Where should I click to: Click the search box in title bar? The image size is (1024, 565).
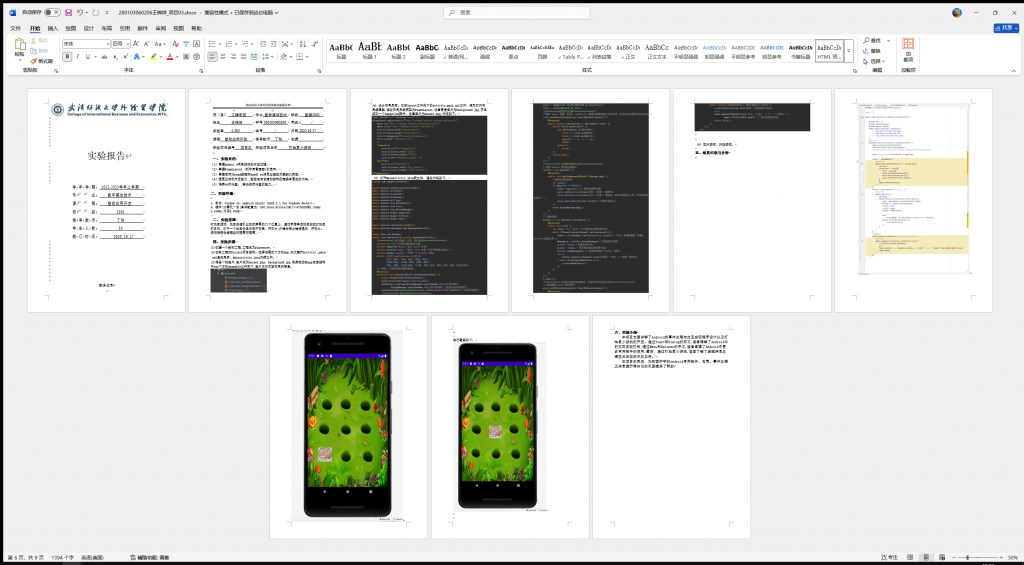(x=517, y=12)
